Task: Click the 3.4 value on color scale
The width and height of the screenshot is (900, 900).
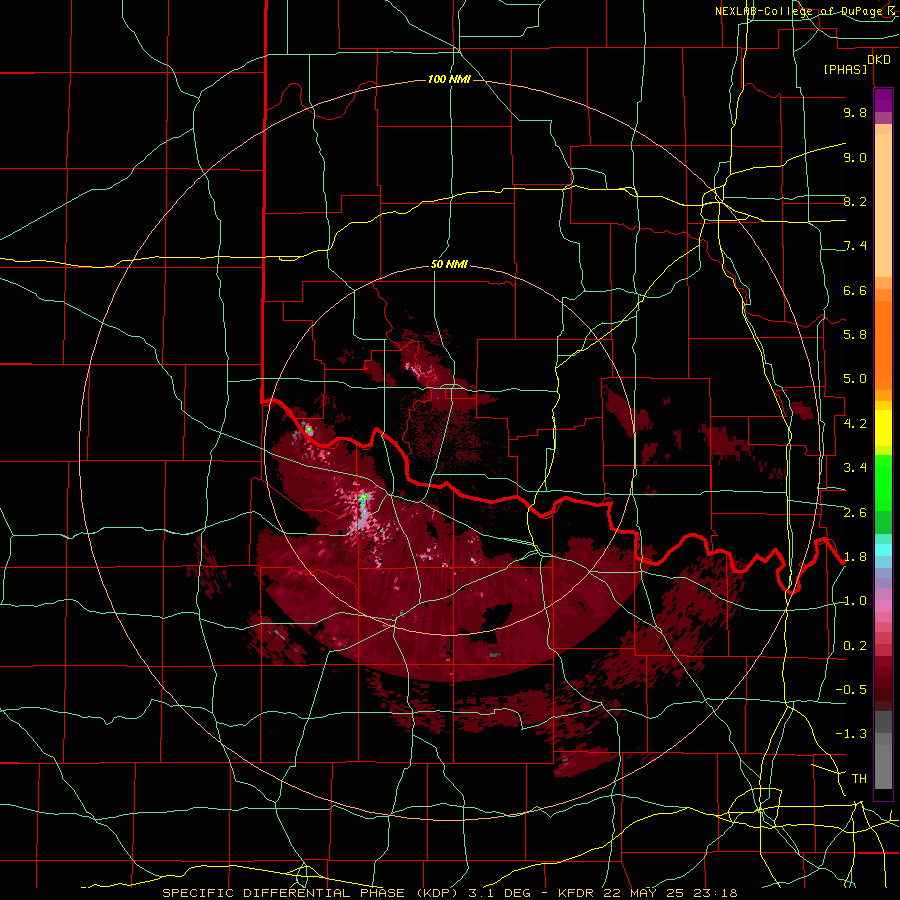Action: coord(855,468)
